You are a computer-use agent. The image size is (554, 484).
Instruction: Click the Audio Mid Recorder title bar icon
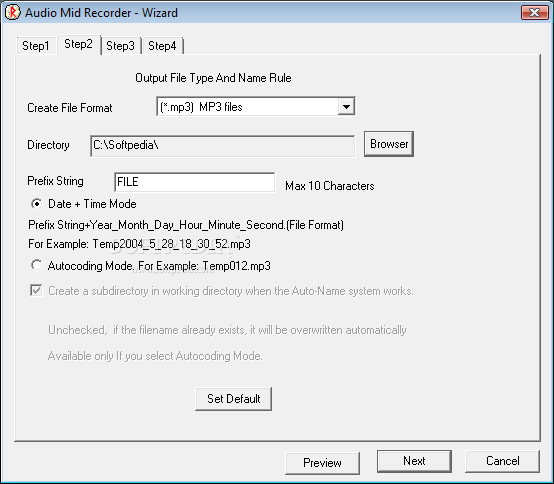click(12, 12)
